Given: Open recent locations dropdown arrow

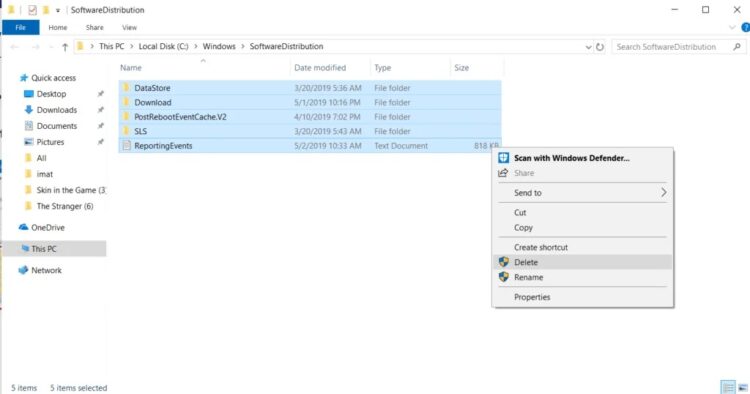Looking at the screenshot, I should click(51, 47).
